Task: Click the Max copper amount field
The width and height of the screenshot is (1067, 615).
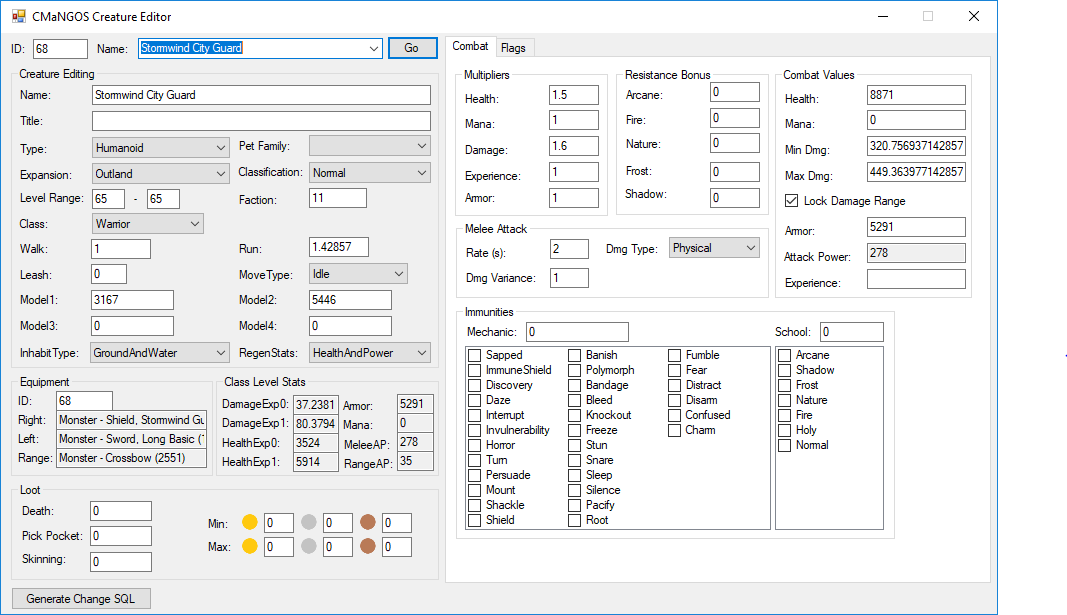Action: [397, 546]
